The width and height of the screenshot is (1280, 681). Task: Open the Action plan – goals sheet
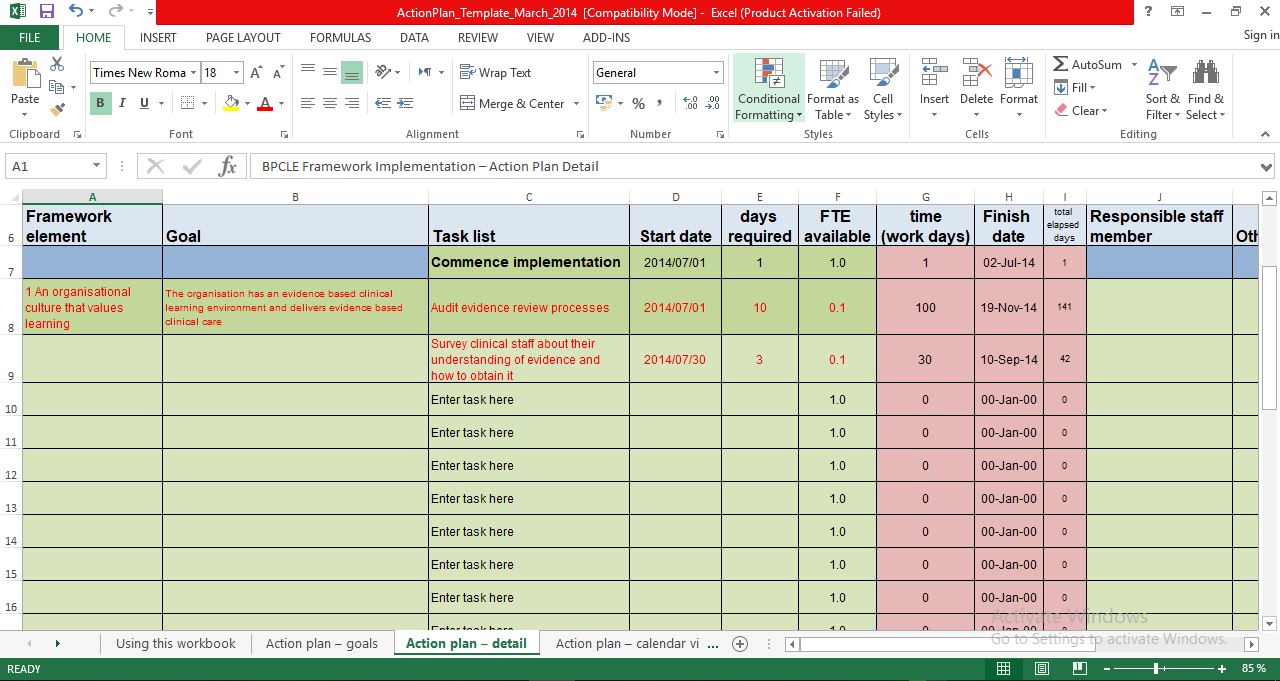click(x=321, y=643)
